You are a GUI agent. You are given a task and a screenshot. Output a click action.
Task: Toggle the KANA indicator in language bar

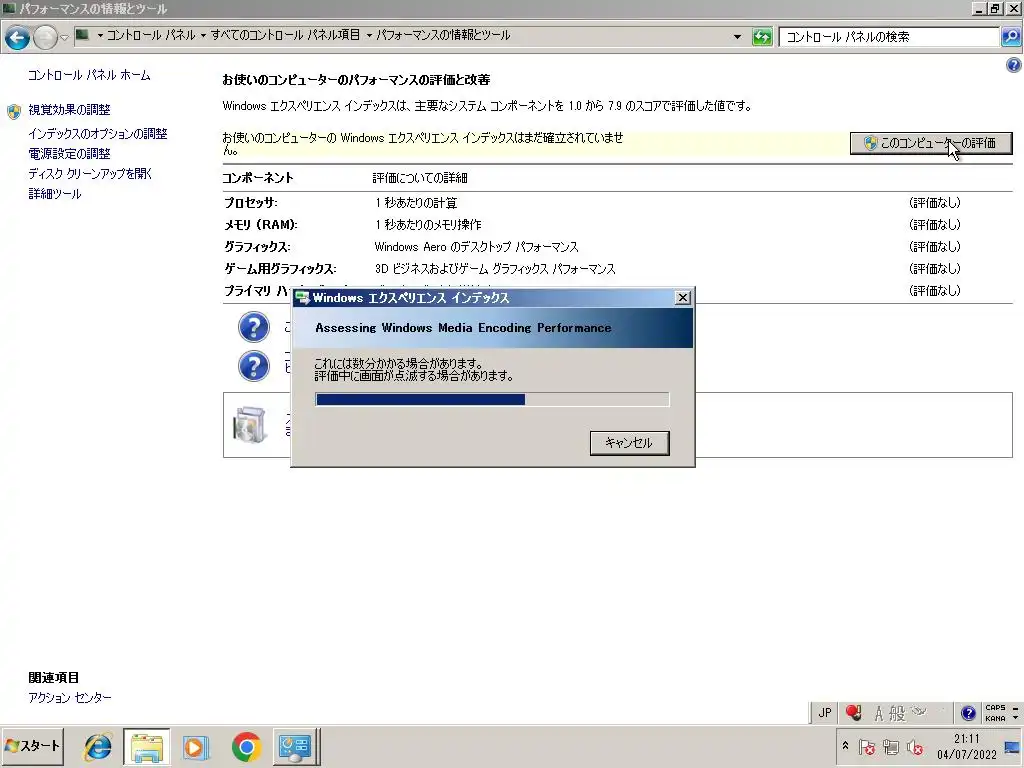click(995, 718)
